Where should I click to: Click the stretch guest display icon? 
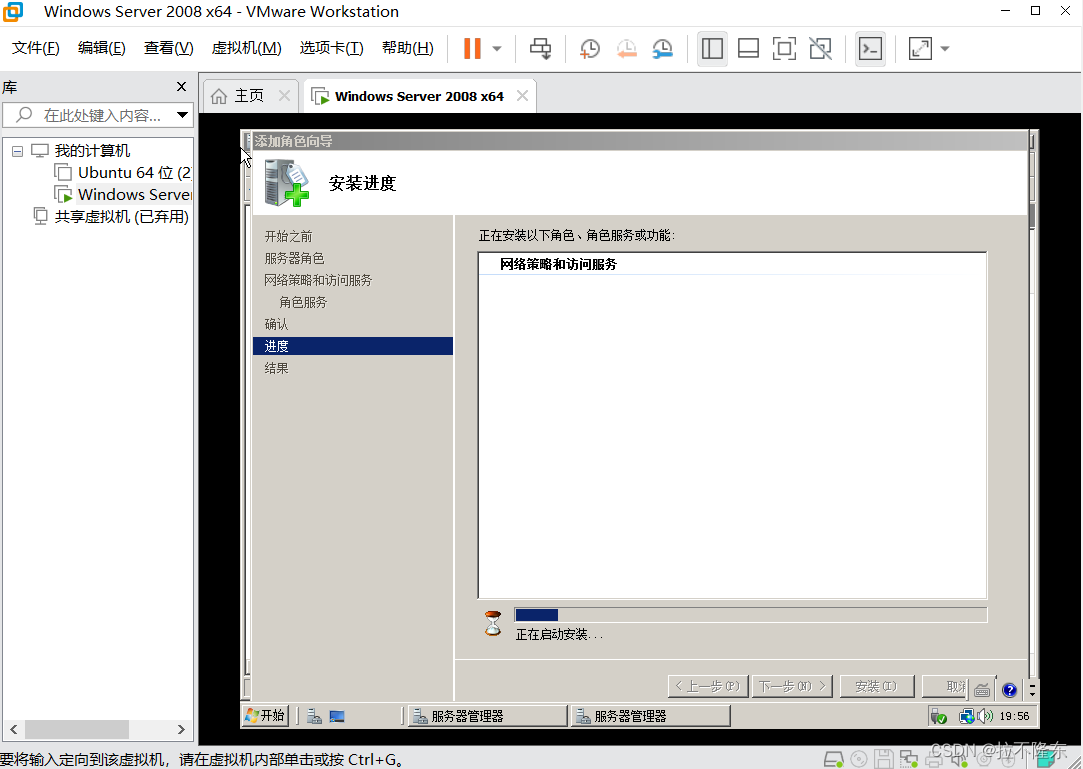tap(920, 48)
